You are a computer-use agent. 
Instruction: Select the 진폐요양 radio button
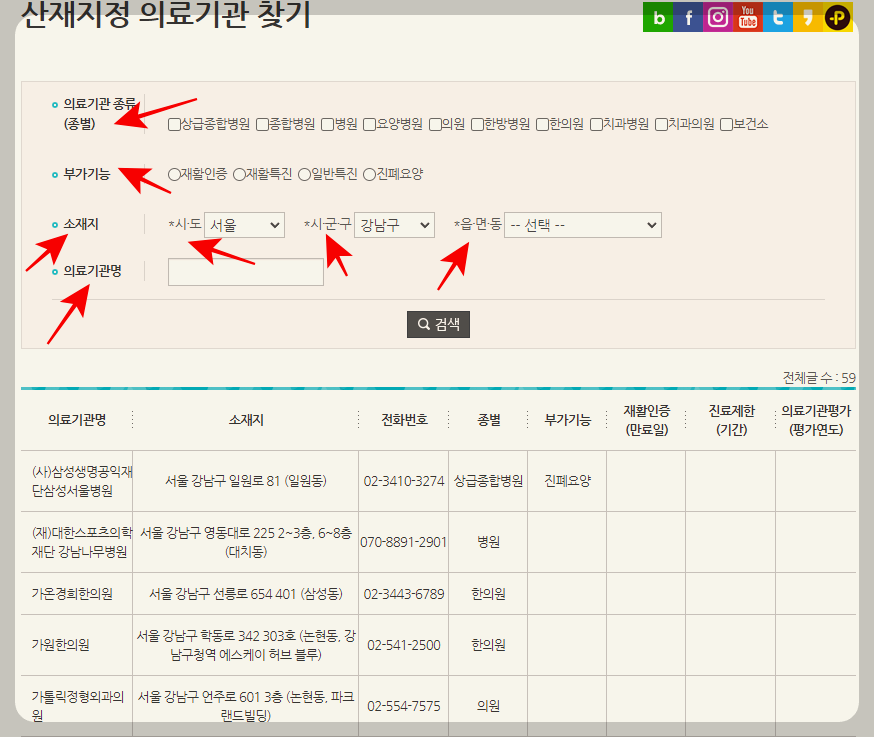368,172
